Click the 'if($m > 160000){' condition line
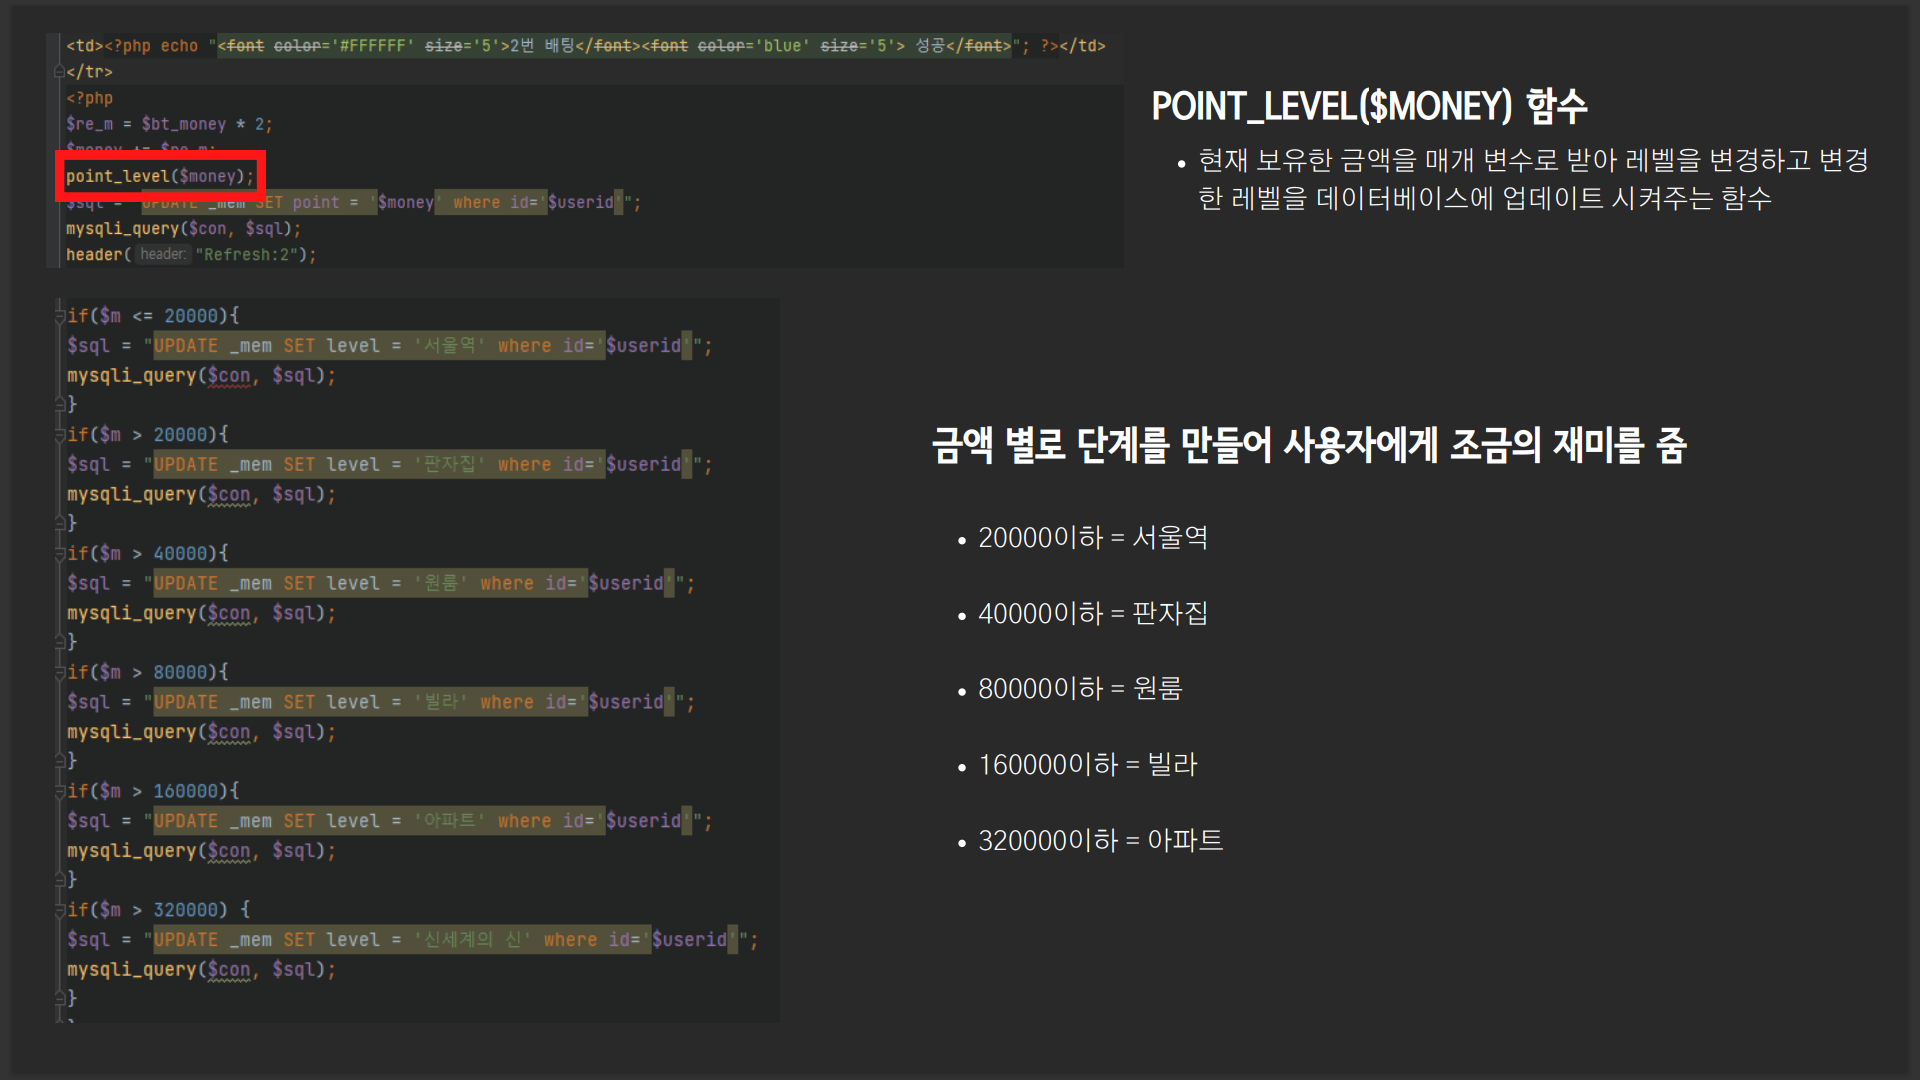The height and width of the screenshot is (1080, 1920). 153,792
